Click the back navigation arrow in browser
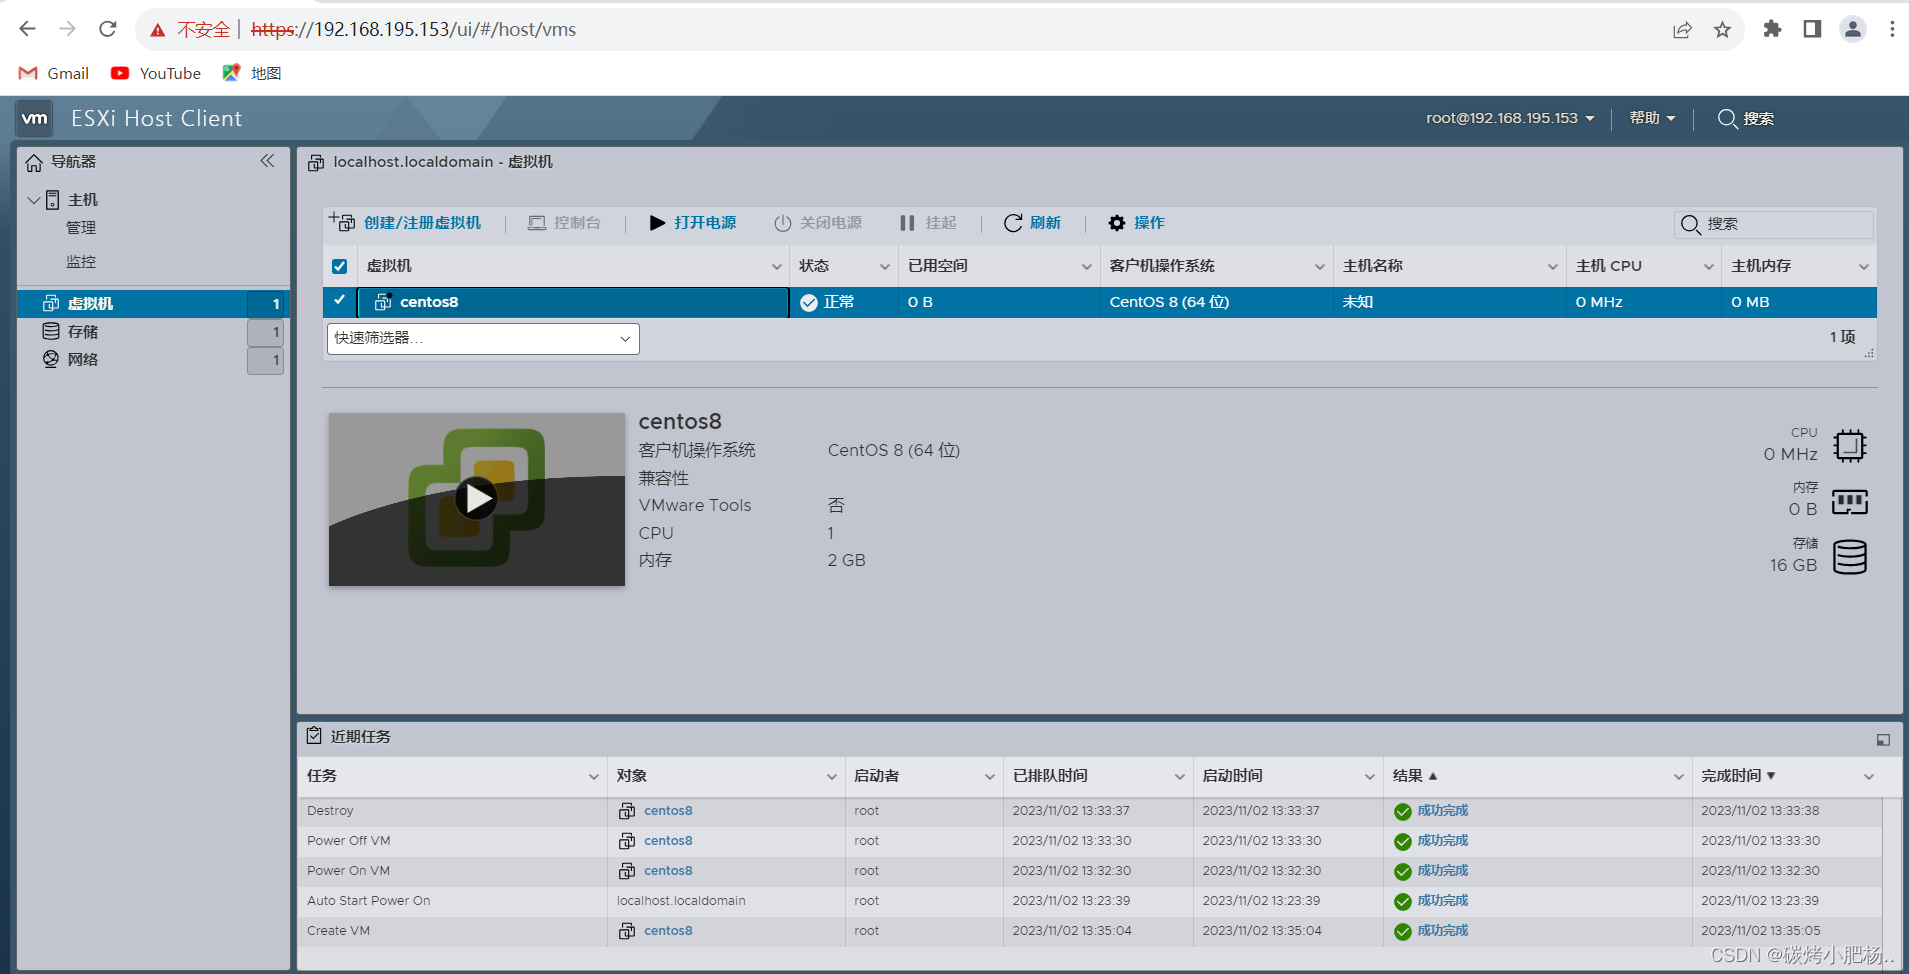This screenshot has width=1909, height=974. point(27,29)
